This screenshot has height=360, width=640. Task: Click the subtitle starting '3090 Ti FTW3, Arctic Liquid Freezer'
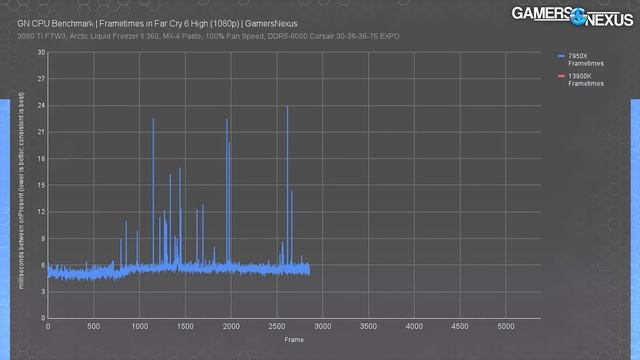[208, 36]
